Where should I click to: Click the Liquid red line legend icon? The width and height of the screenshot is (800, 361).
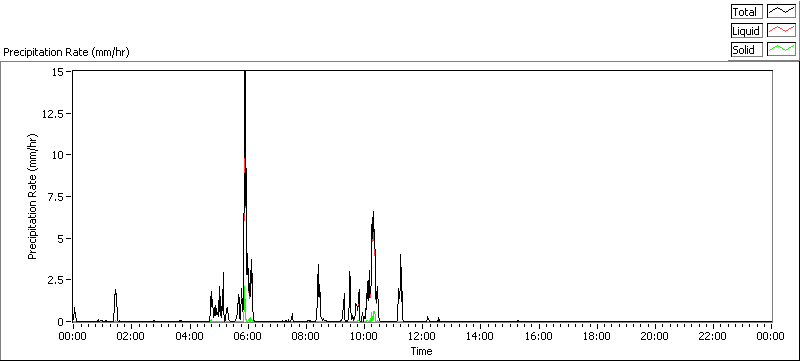point(781,31)
